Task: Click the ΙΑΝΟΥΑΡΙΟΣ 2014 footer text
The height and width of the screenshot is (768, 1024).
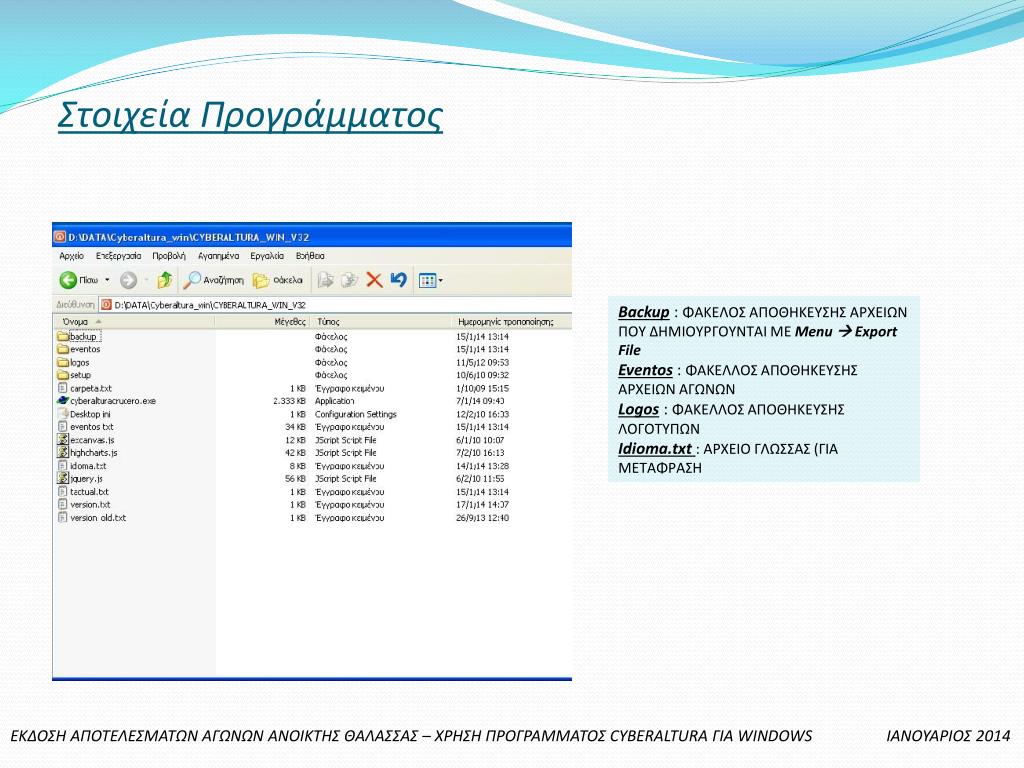Action: click(948, 736)
